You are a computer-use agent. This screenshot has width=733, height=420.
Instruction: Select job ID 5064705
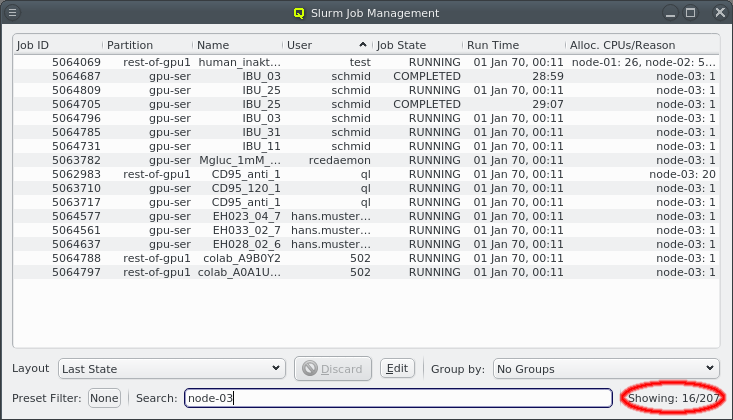pos(76,104)
